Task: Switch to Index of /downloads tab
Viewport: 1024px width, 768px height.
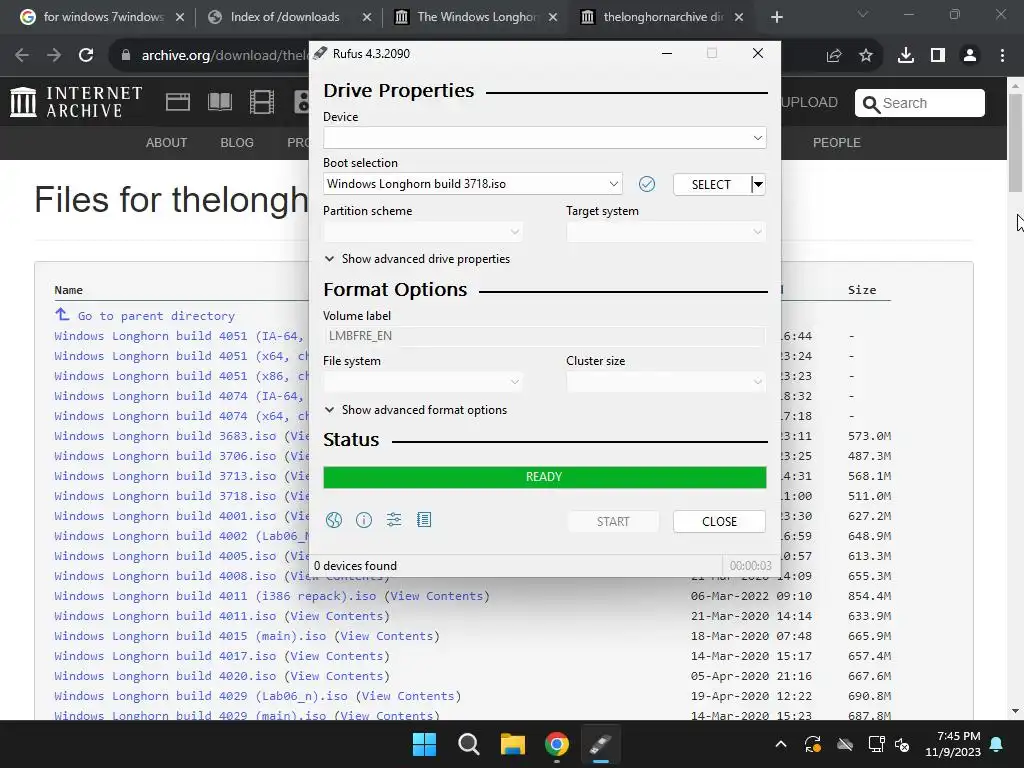Action: 285,17
